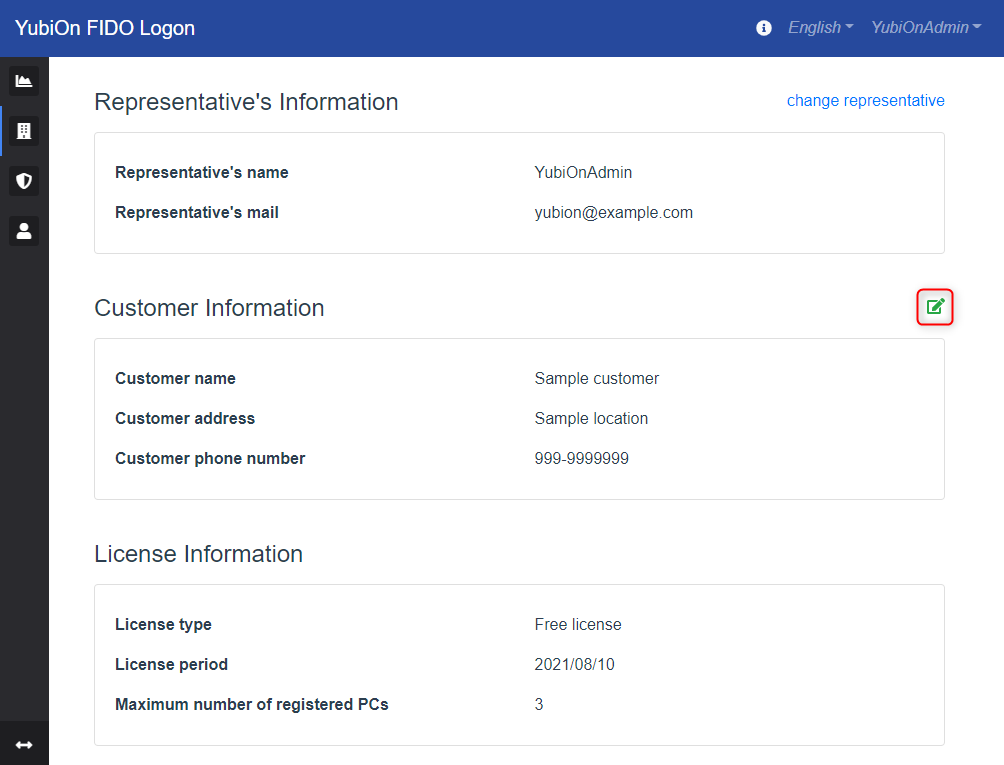Edit Customer Information with the pencil icon
The height and width of the screenshot is (765, 1004).
coord(935,307)
